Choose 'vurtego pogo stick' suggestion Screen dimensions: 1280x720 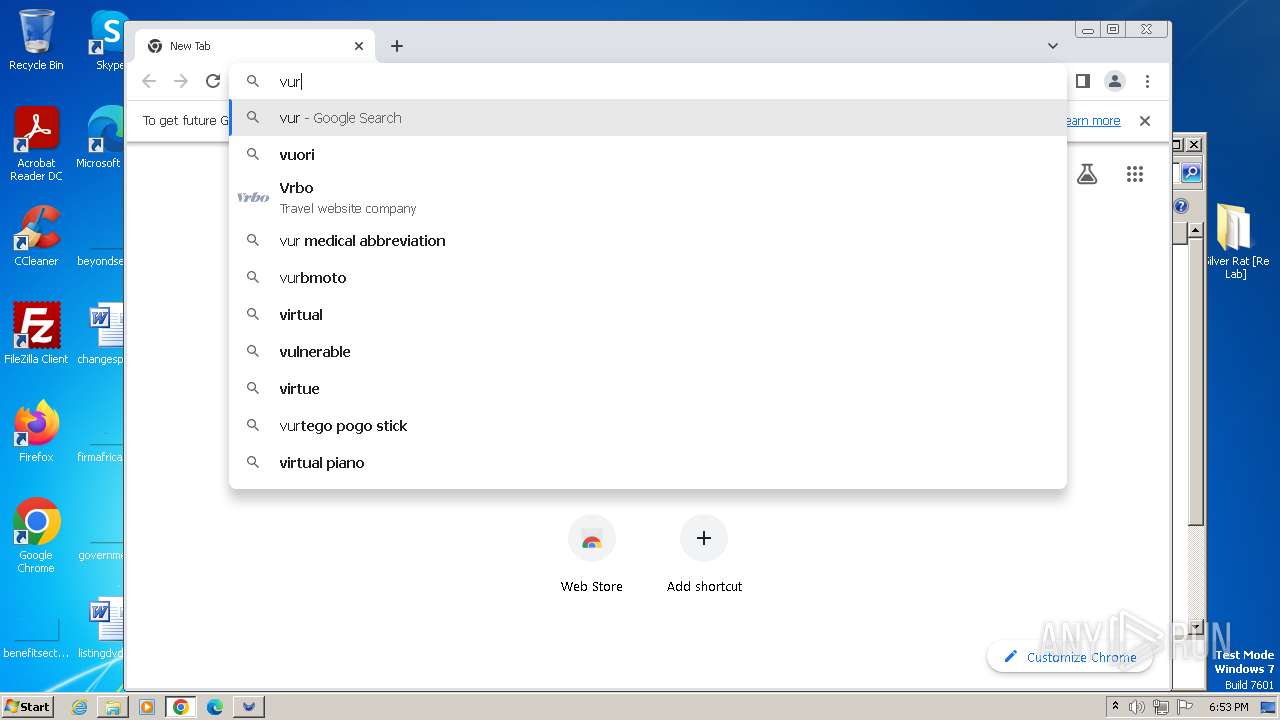coord(648,426)
